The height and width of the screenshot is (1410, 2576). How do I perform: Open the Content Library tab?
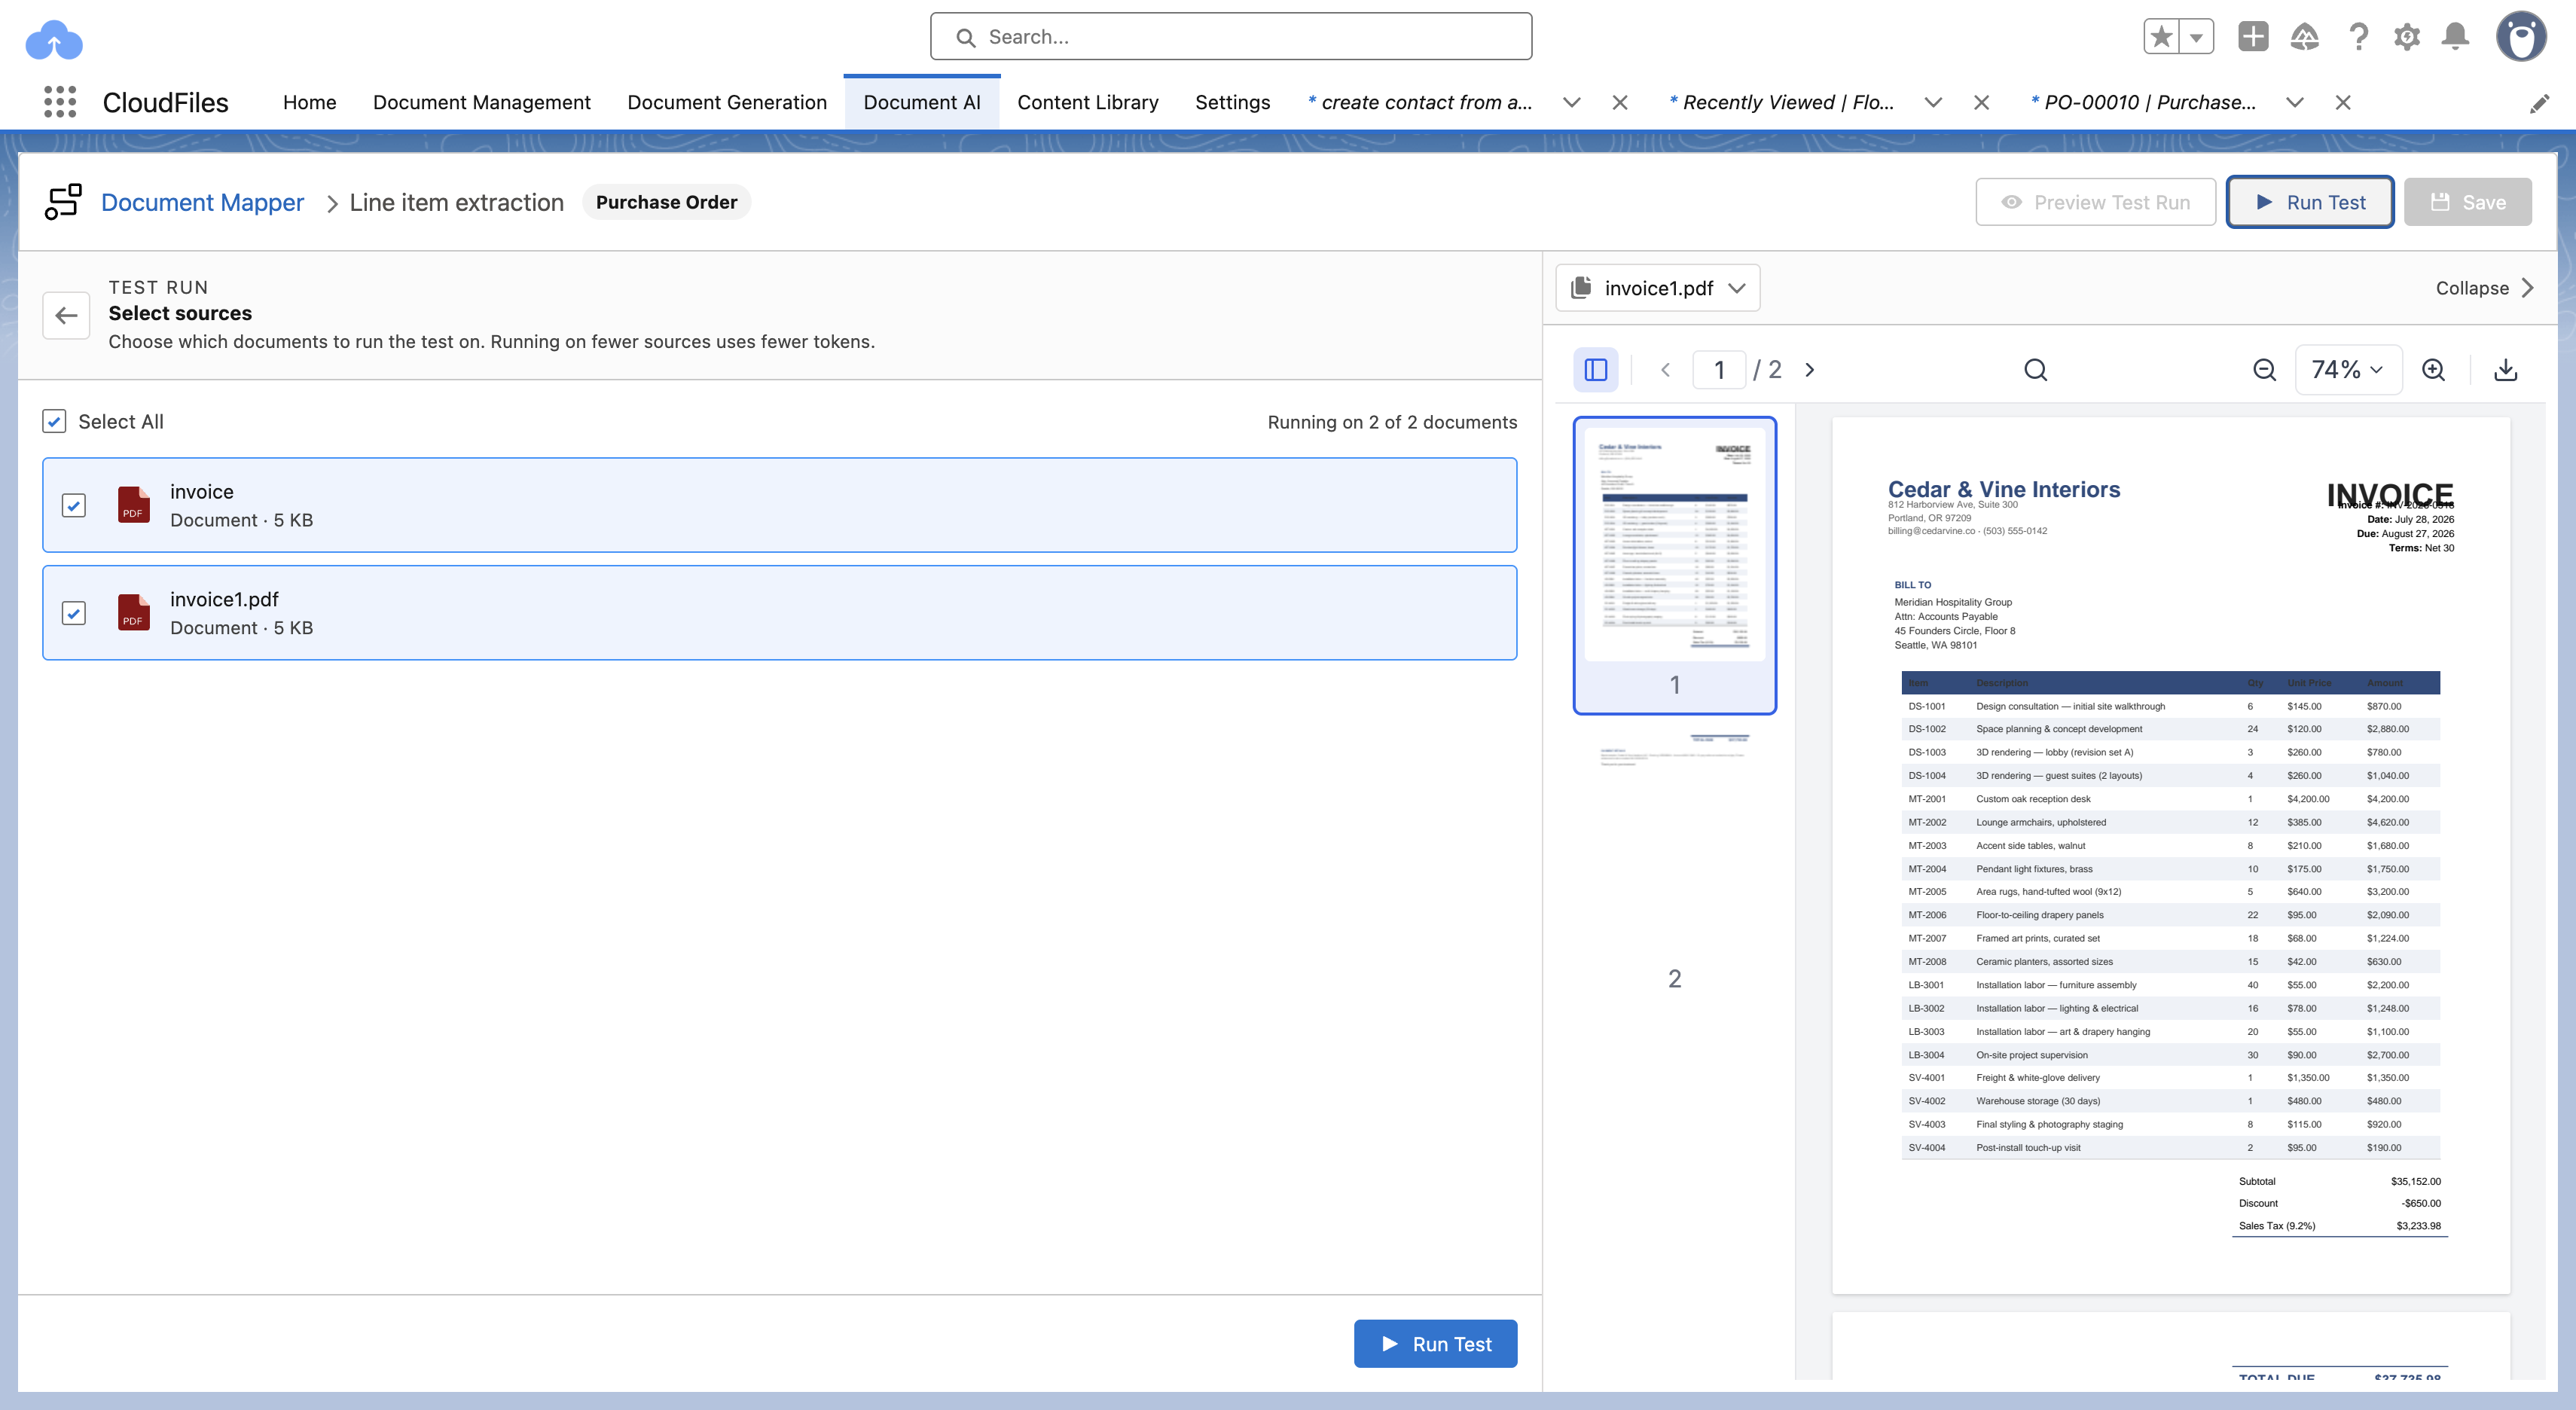click(x=1088, y=103)
